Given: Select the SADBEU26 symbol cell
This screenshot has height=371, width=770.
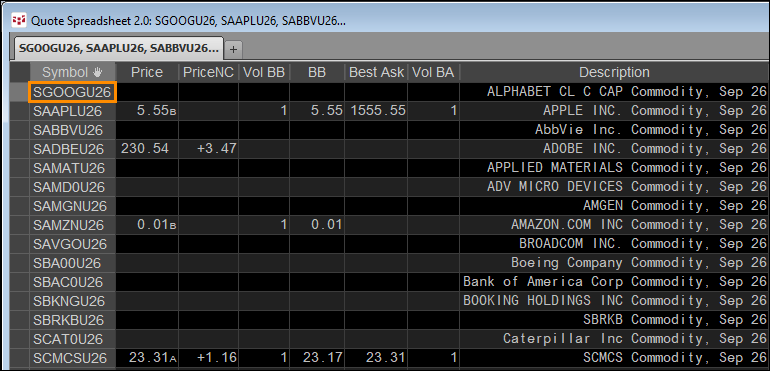Looking at the screenshot, I should (72, 149).
